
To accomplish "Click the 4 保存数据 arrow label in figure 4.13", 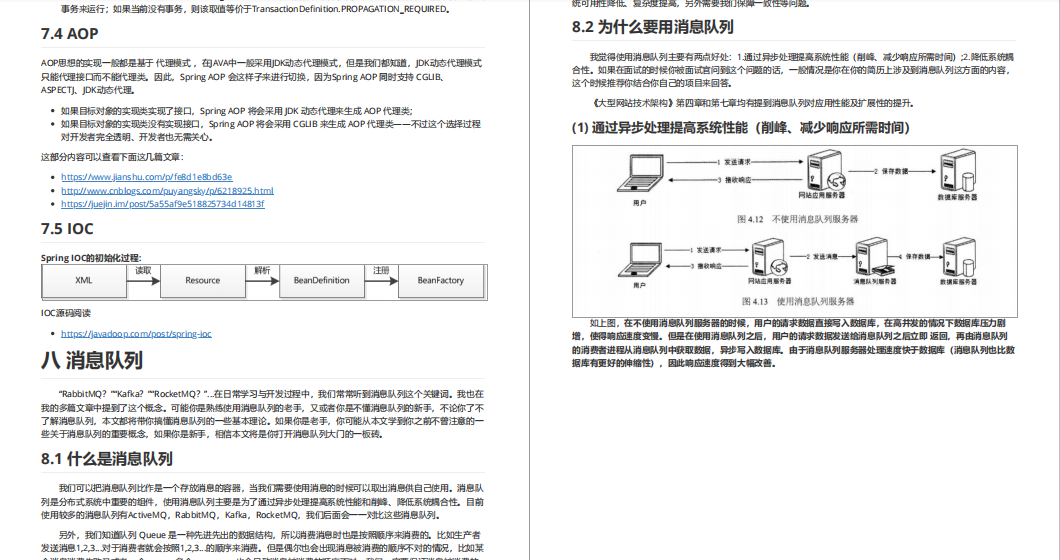I will 914,256.
